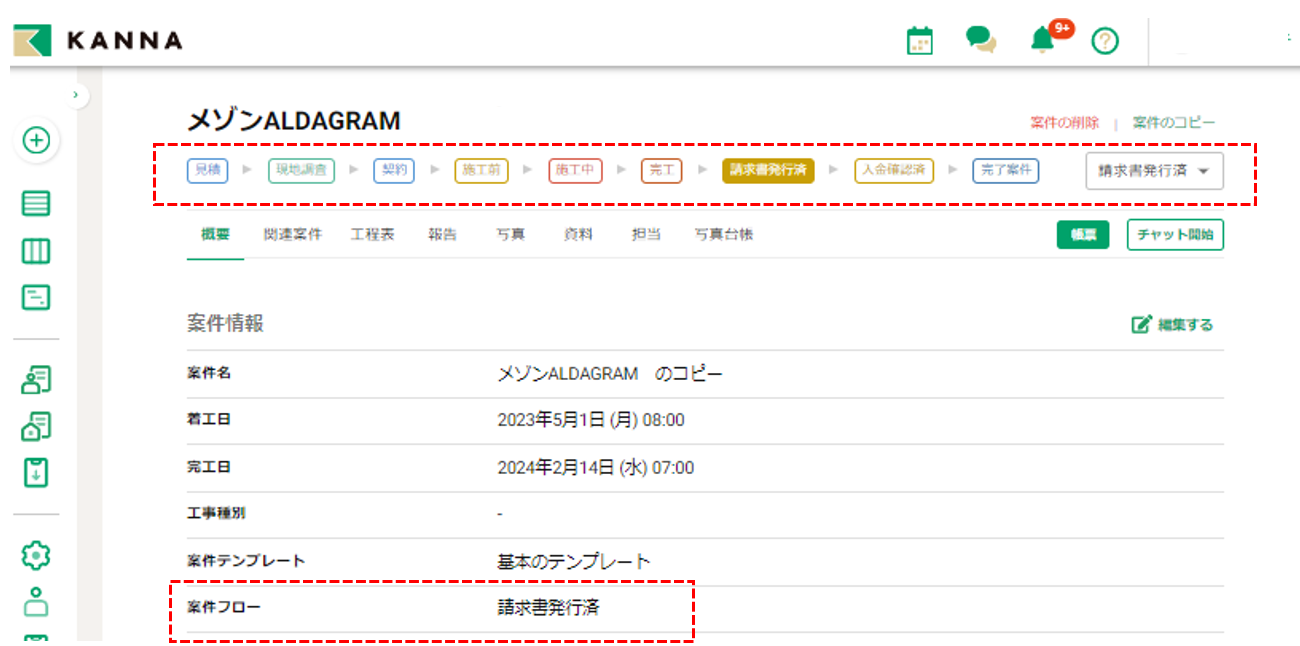Click the KANNA logo
This screenshot has height=646, width=1300.
click(x=98, y=40)
